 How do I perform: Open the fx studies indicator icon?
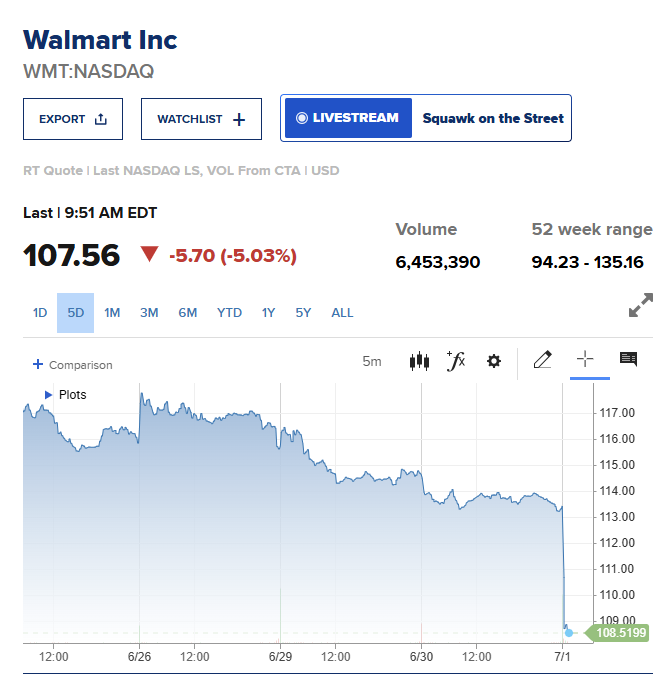point(456,361)
